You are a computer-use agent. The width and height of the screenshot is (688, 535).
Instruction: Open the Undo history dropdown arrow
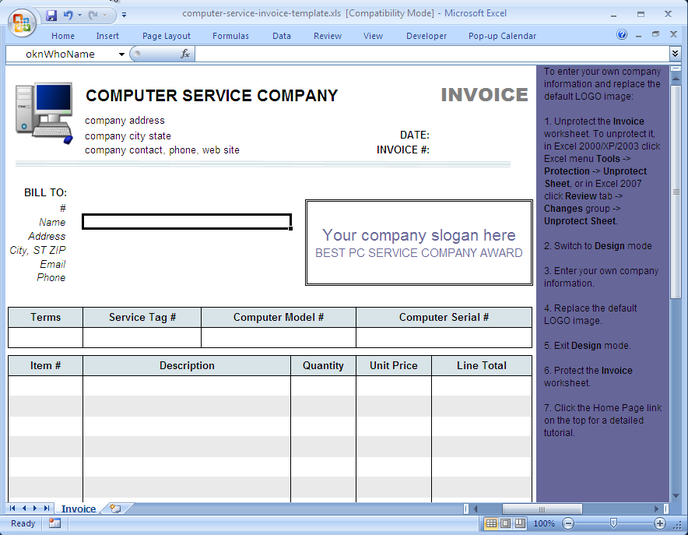(x=80, y=15)
